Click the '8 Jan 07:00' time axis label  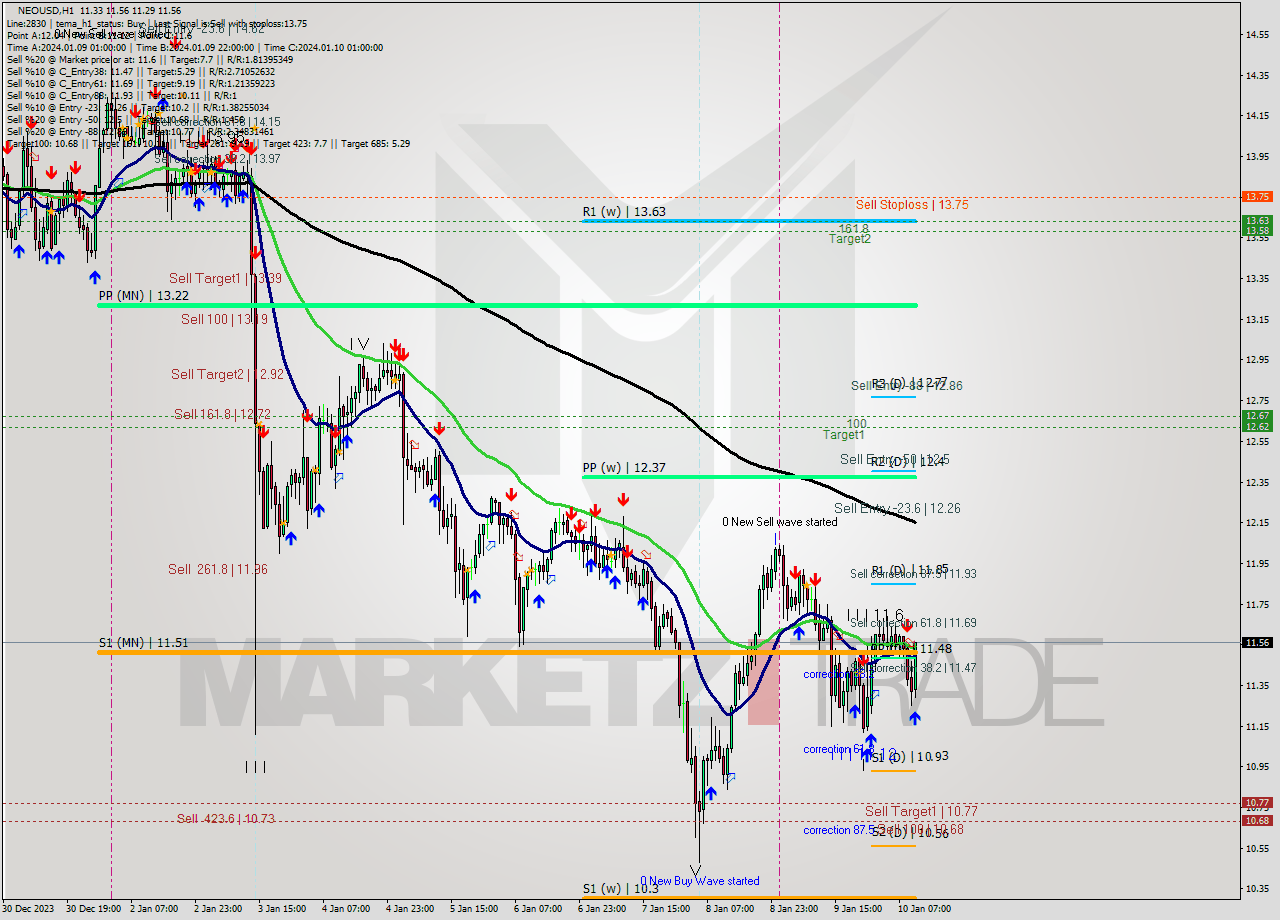coord(729,909)
